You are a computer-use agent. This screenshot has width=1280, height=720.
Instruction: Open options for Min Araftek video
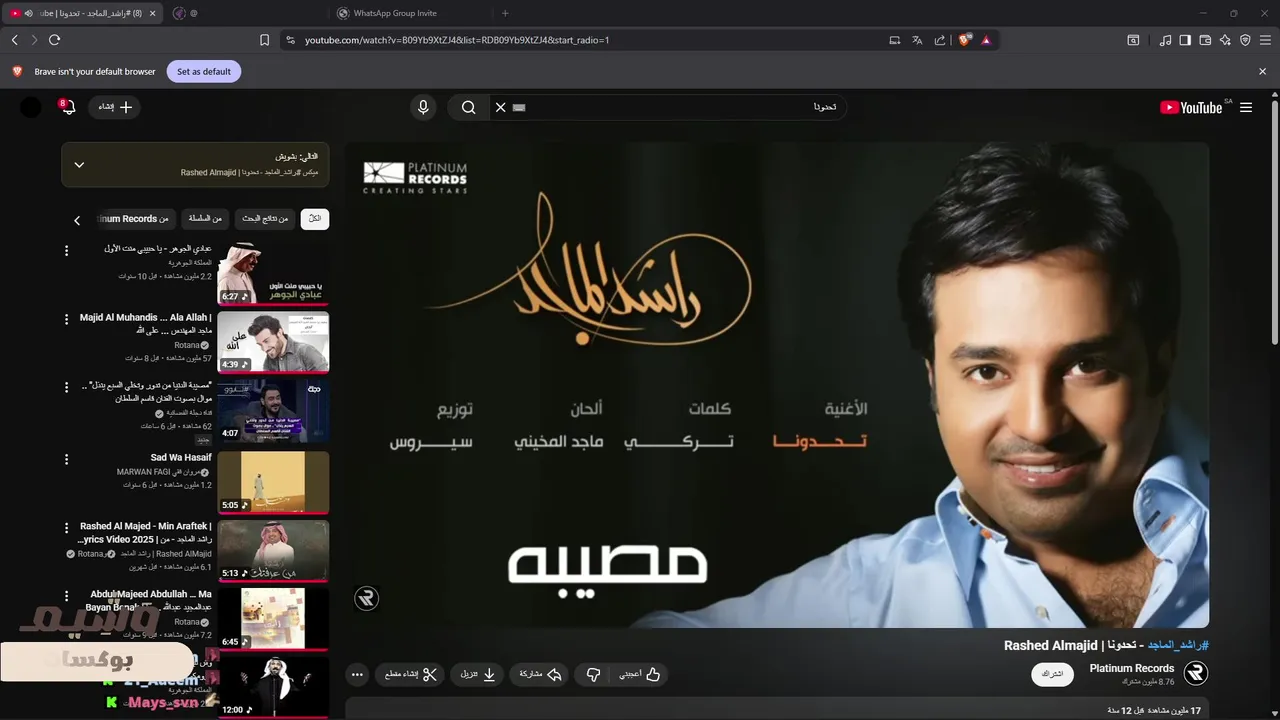[67, 528]
